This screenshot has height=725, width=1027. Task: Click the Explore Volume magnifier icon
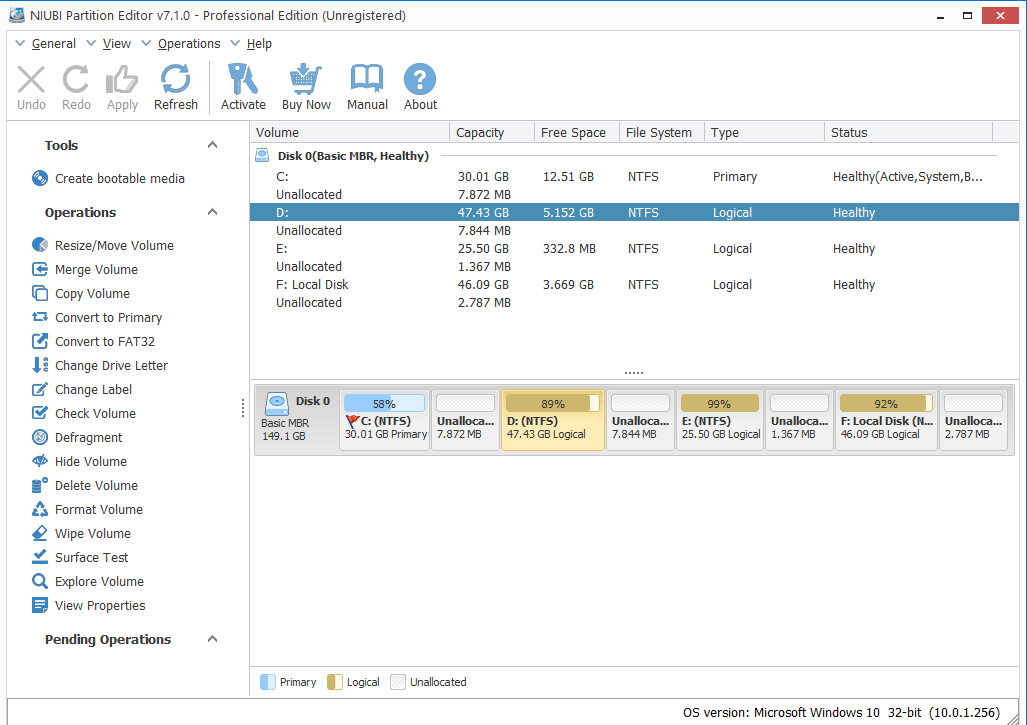(x=40, y=581)
